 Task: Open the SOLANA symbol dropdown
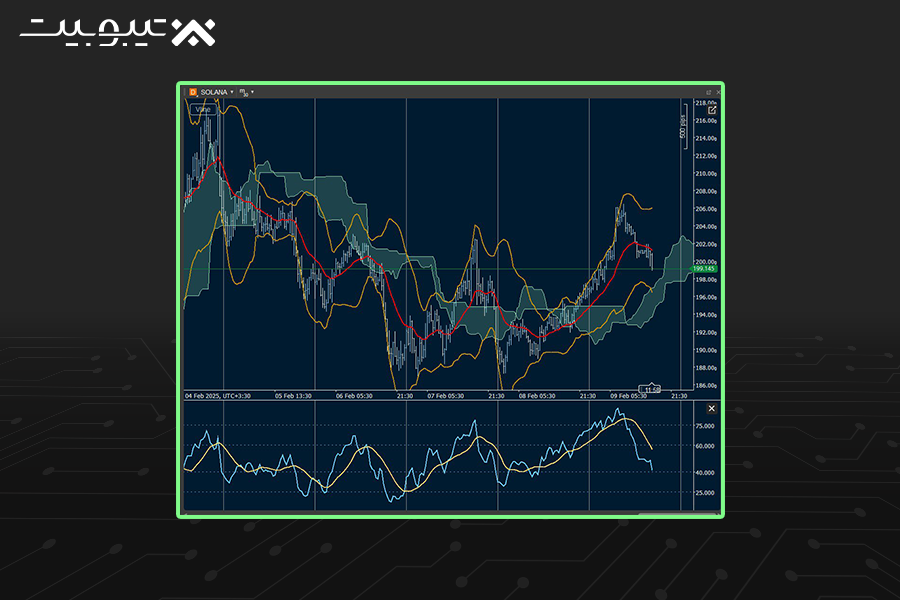232,92
